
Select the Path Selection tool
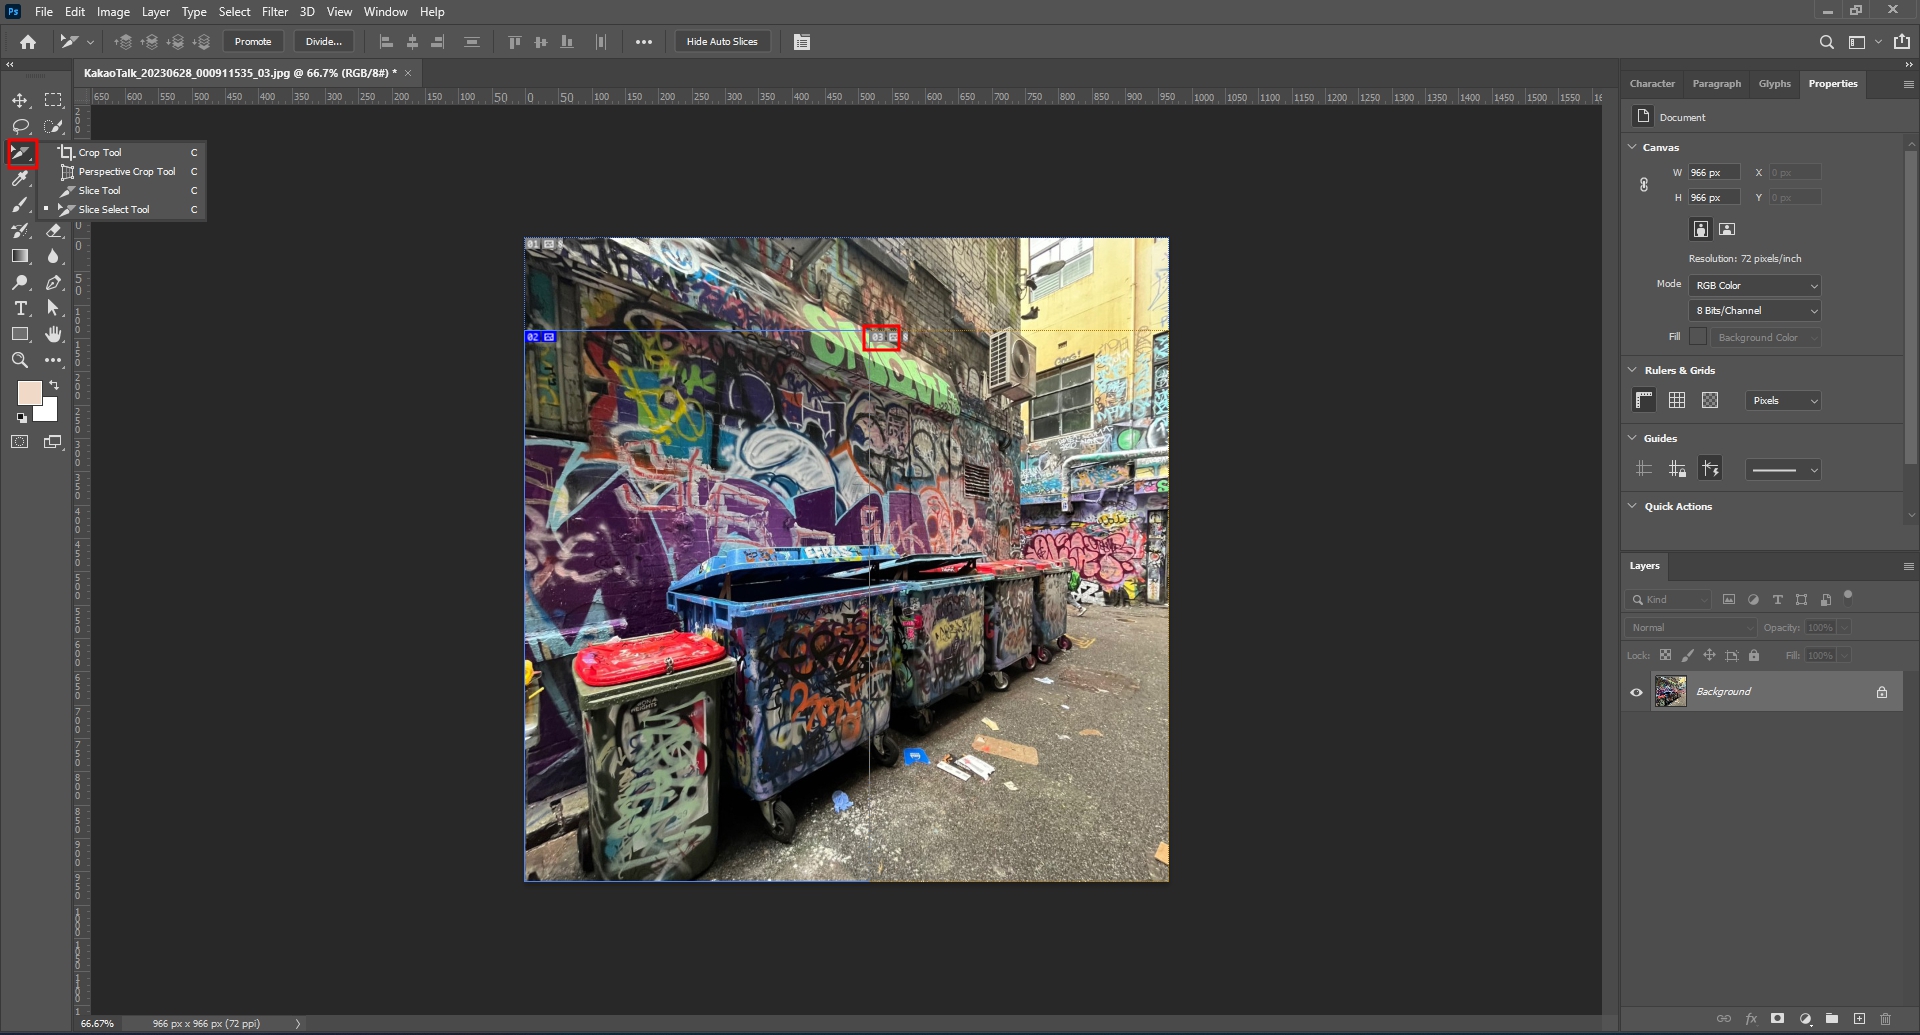pos(54,309)
